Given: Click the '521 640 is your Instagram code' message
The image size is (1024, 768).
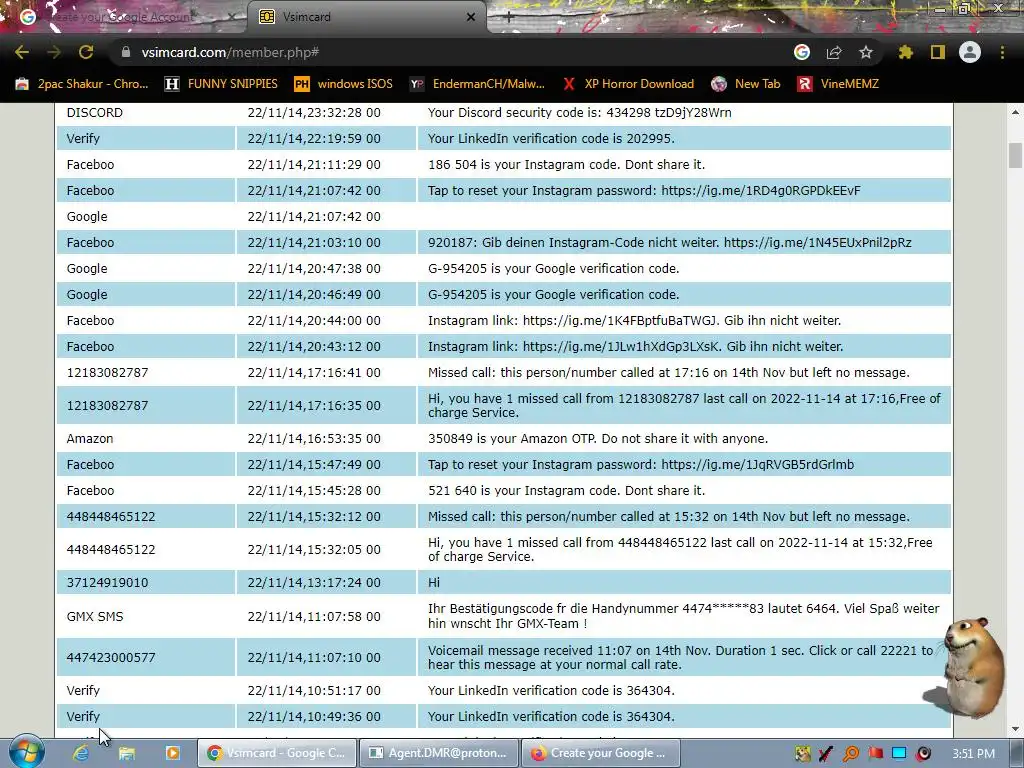Looking at the screenshot, I should (x=566, y=490).
